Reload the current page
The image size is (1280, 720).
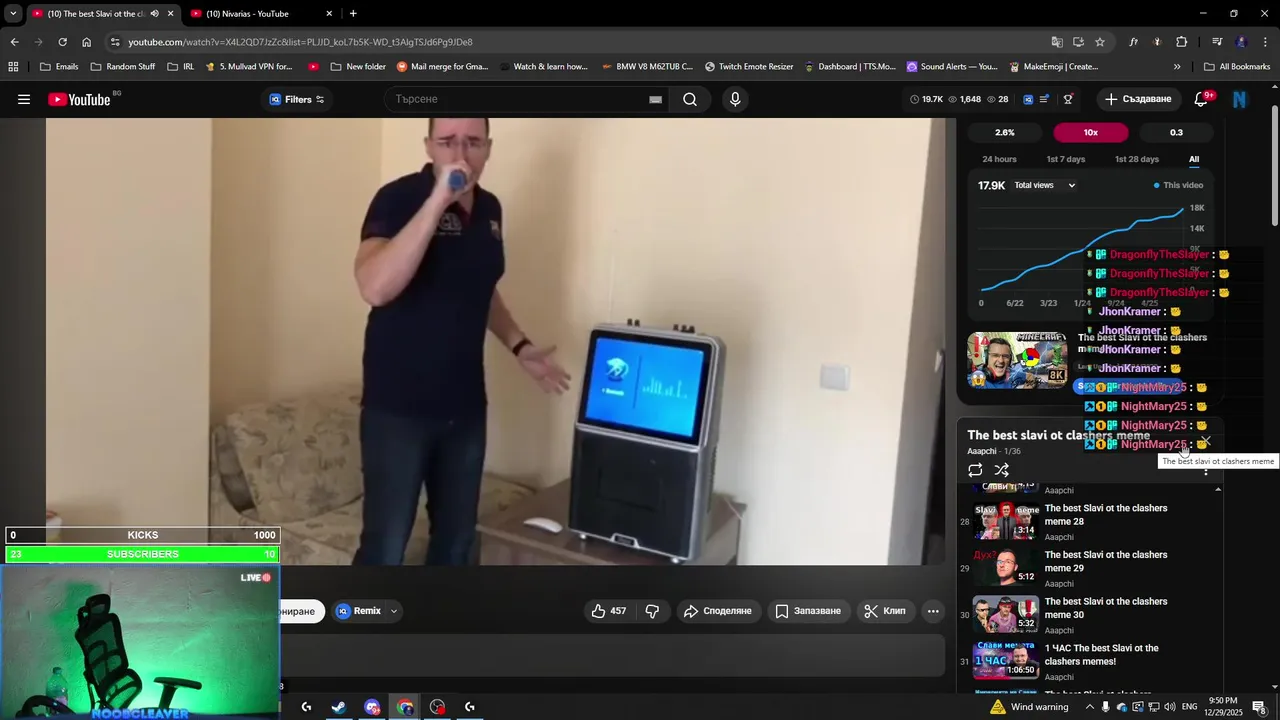coord(62,42)
